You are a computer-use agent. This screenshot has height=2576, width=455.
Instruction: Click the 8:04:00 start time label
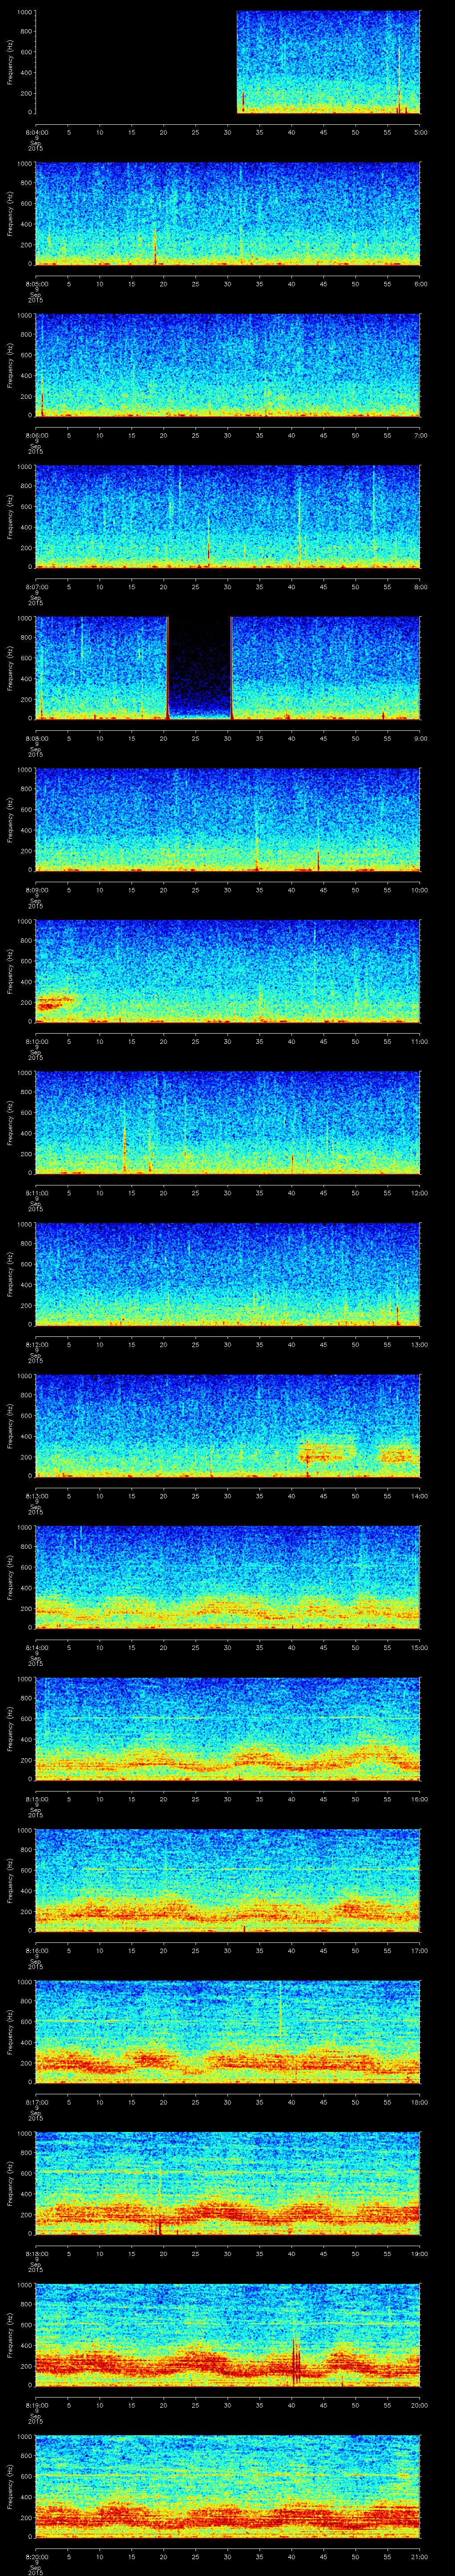[36, 132]
